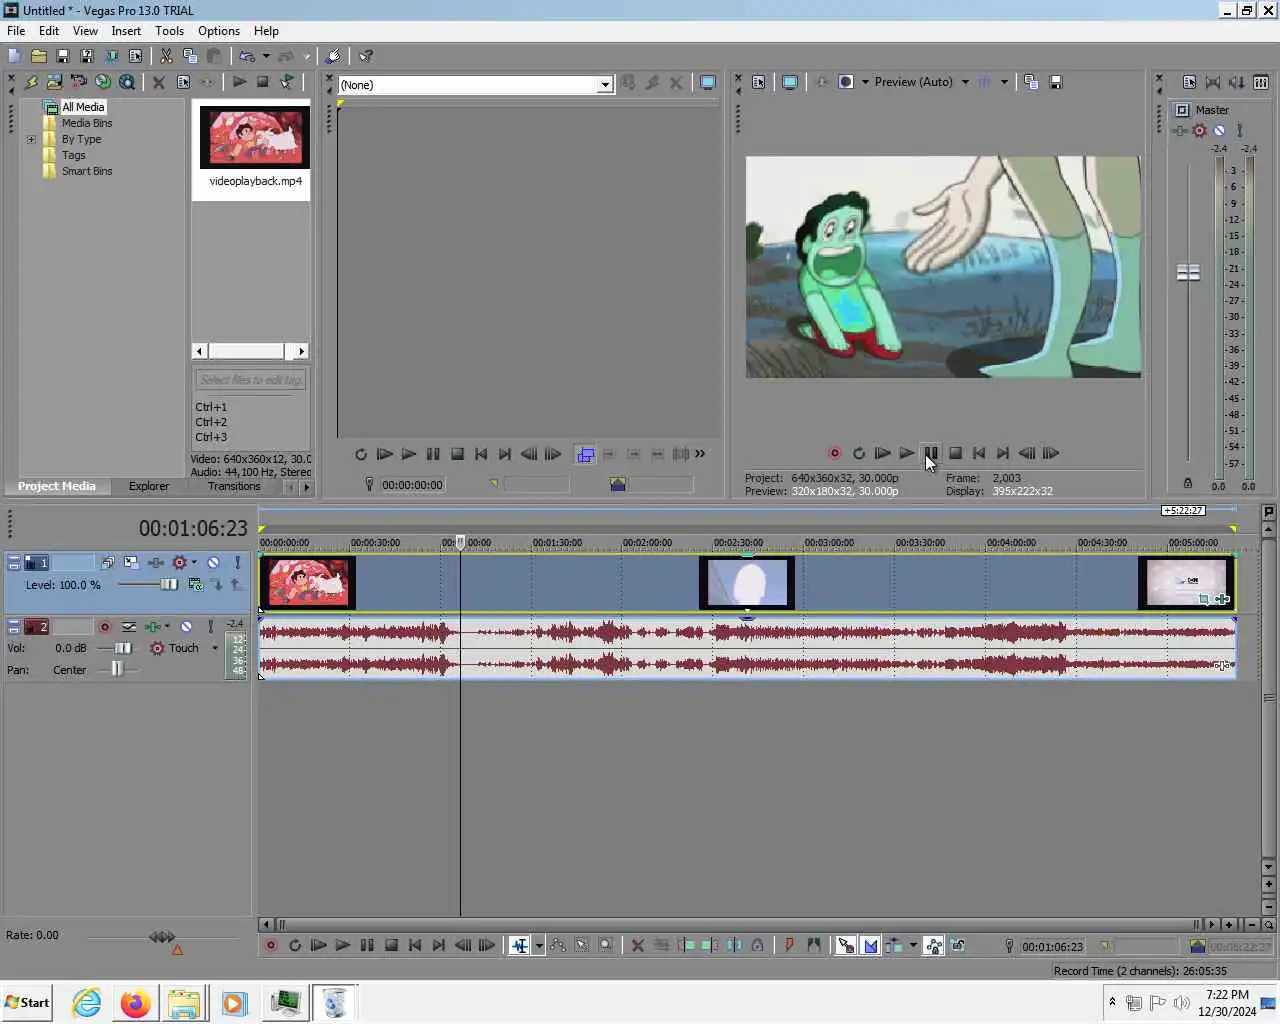
Task: Click Go to Start in timeline transport
Action: point(415,945)
